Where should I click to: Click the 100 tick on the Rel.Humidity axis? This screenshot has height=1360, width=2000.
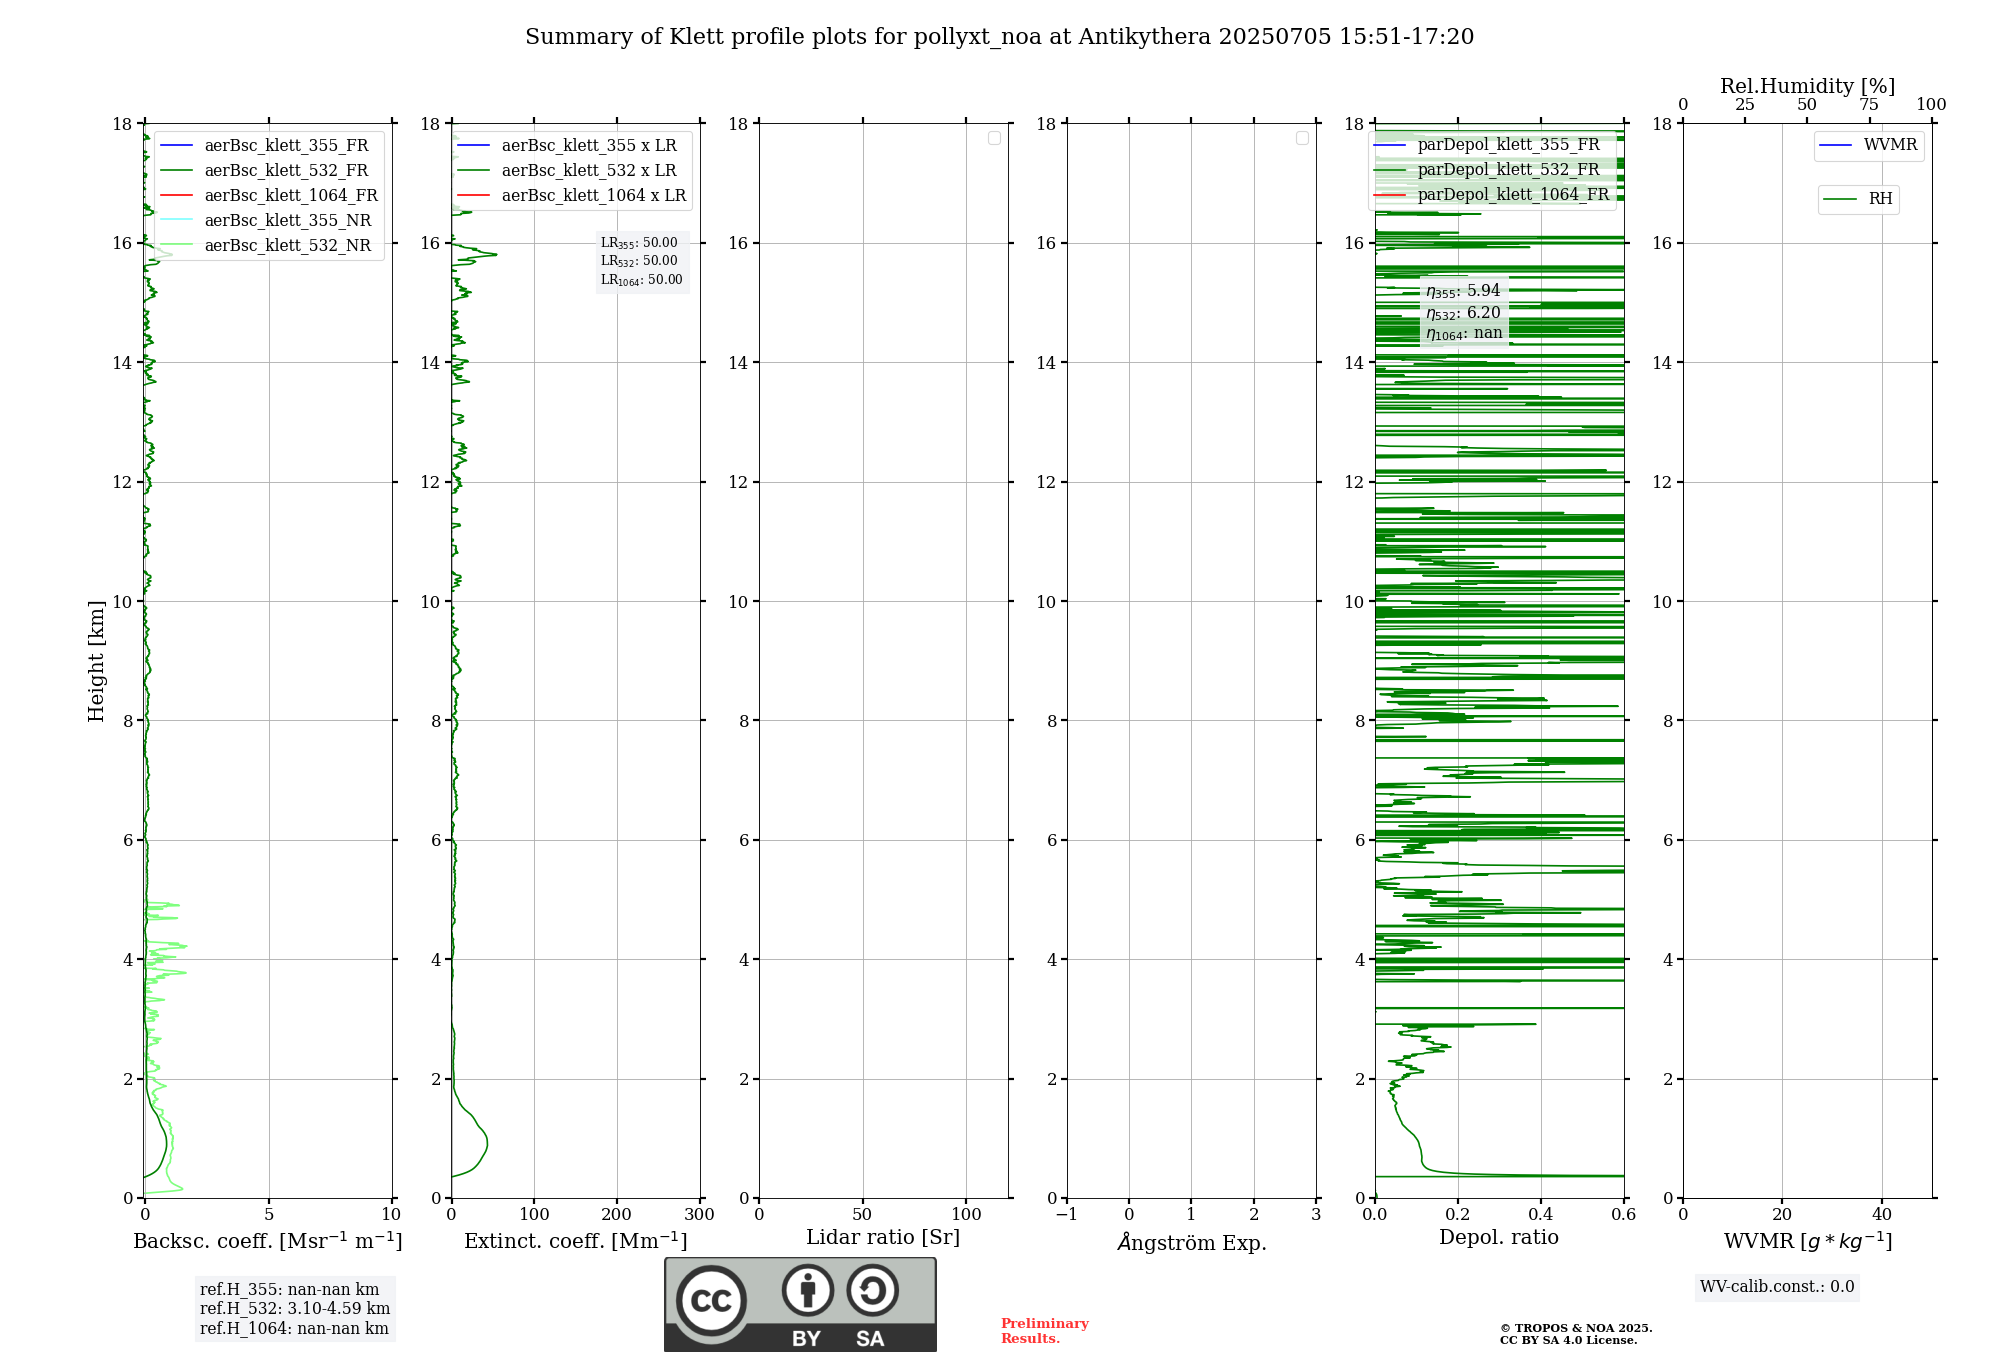(x=1932, y=105)
